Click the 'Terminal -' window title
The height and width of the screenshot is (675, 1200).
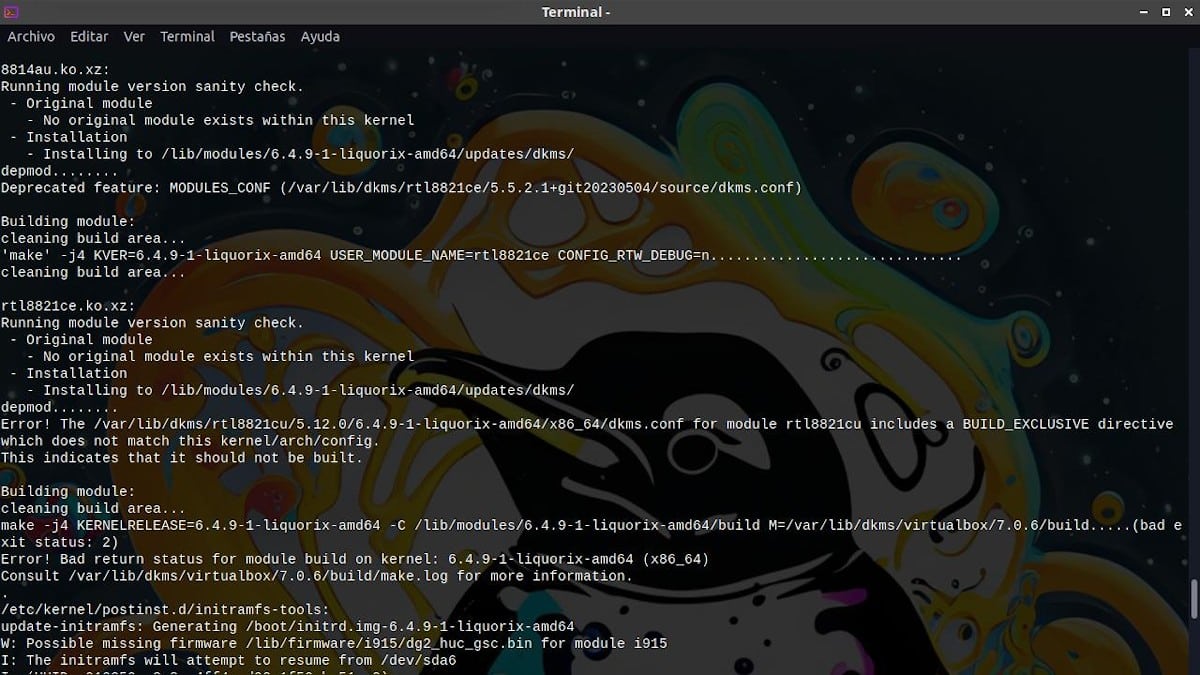pos(576,12)
